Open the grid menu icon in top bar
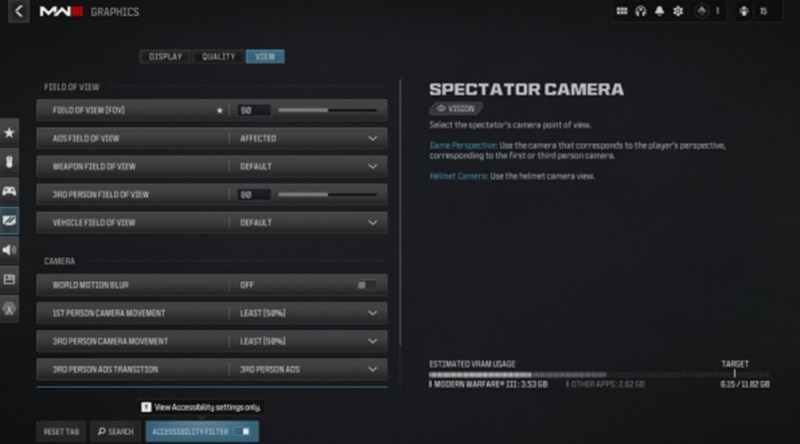Screen dimensions: 800x444 (x=621, y=11)
